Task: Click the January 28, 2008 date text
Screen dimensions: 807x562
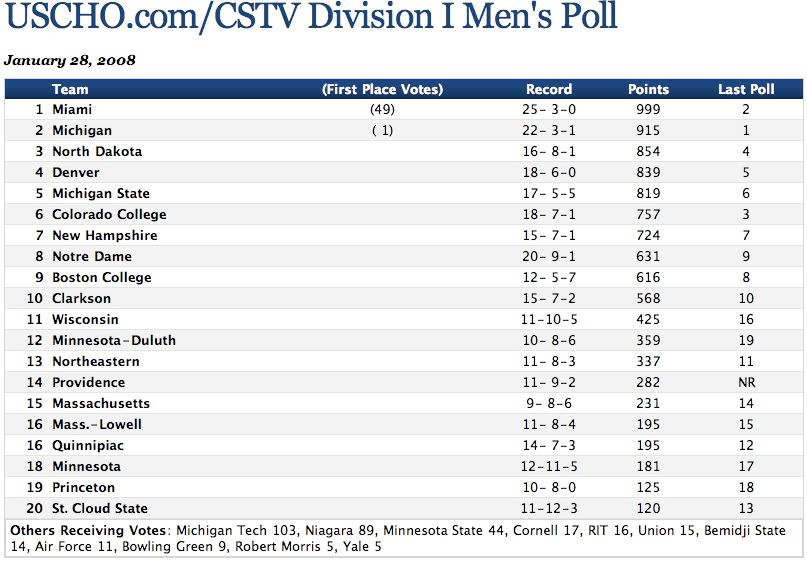Action: pos(70,60)
